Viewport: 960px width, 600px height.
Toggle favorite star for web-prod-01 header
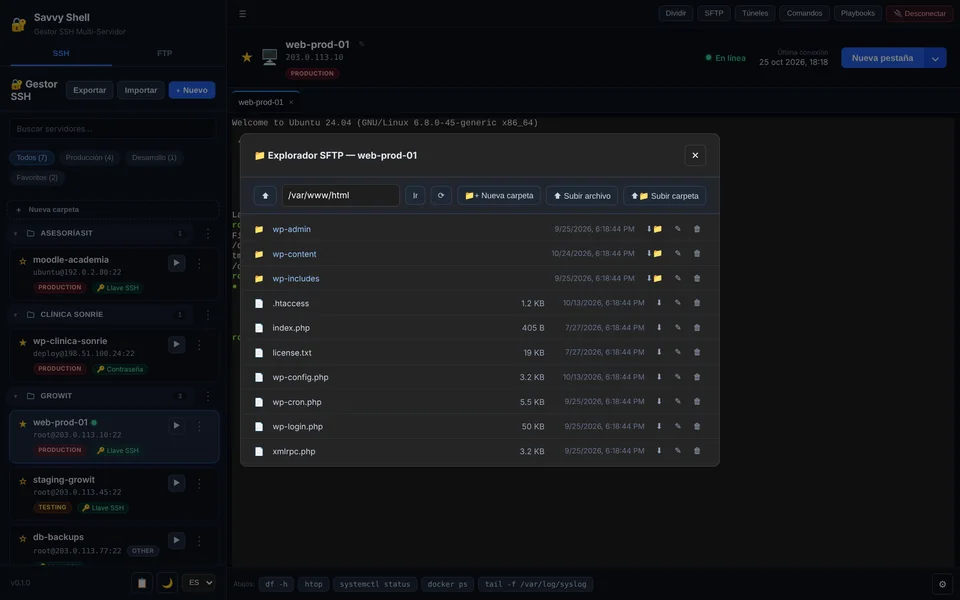(x=247, y=58)
